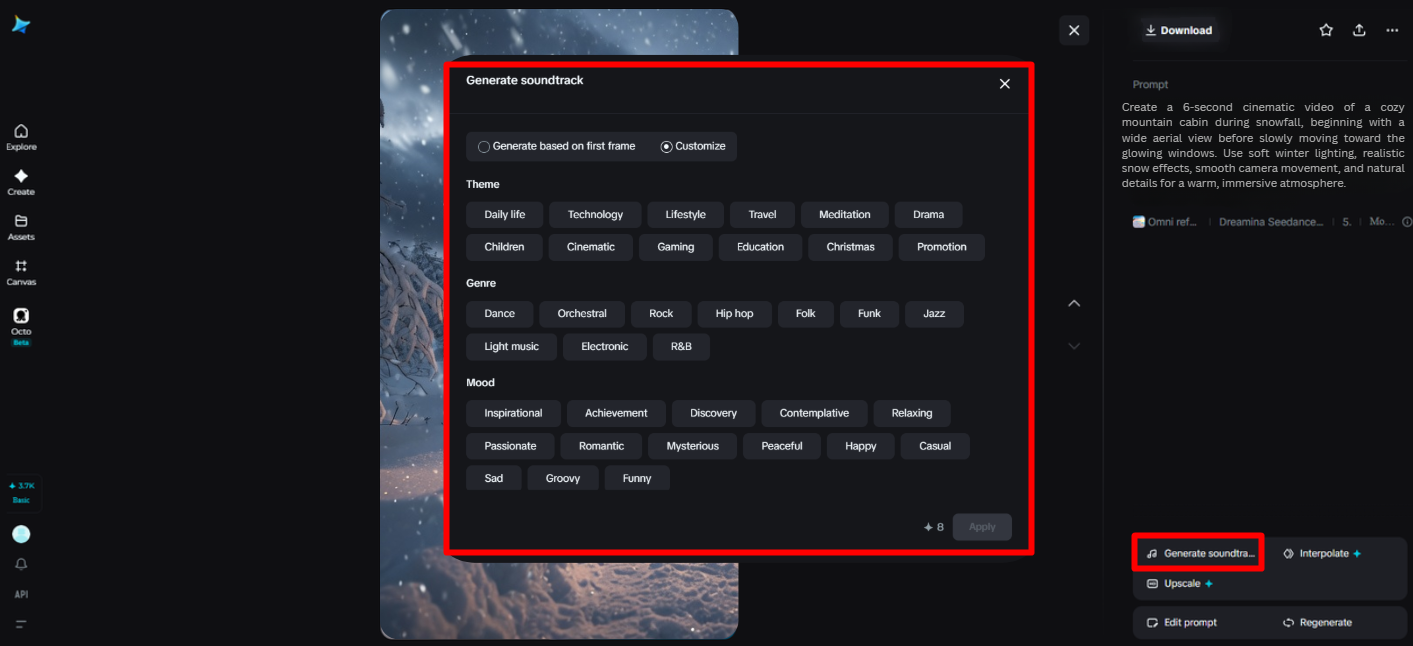Go to previous item with up chevron
The image size is (1413, 646).
(1074, 303)
